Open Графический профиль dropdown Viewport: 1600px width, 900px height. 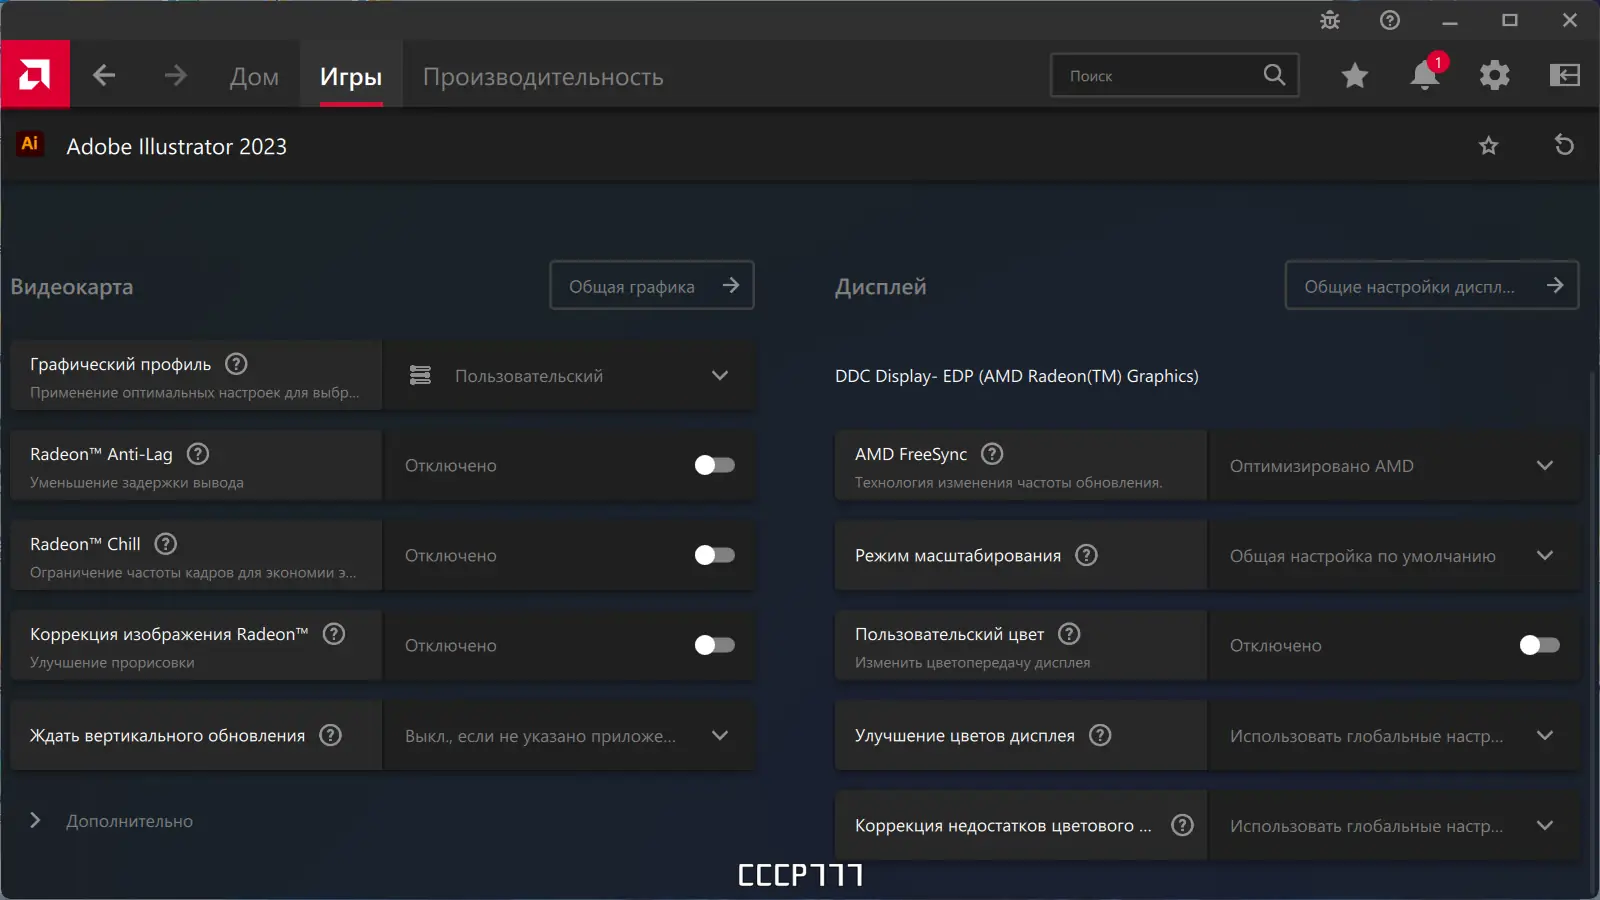[570, 375]
